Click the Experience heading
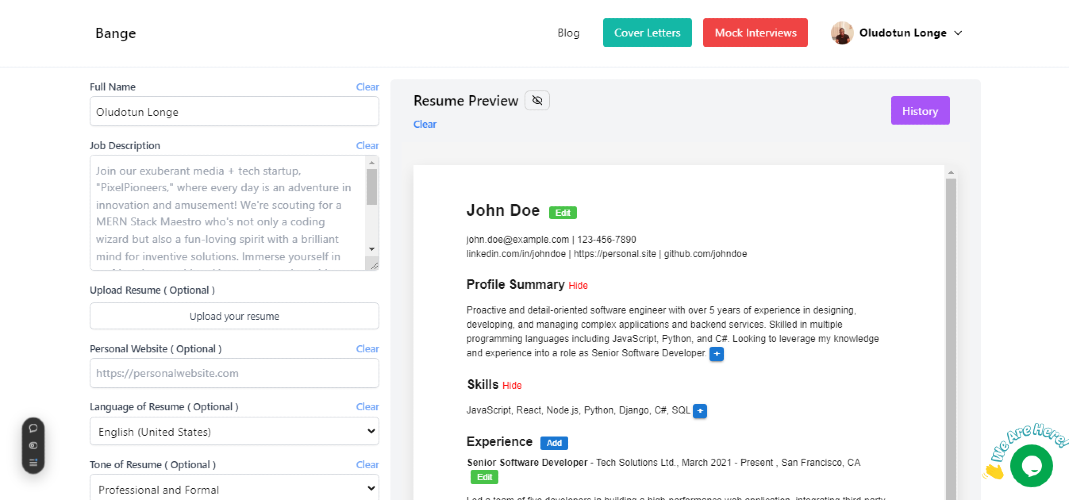The image size is (1069, 500). [499, 442]
